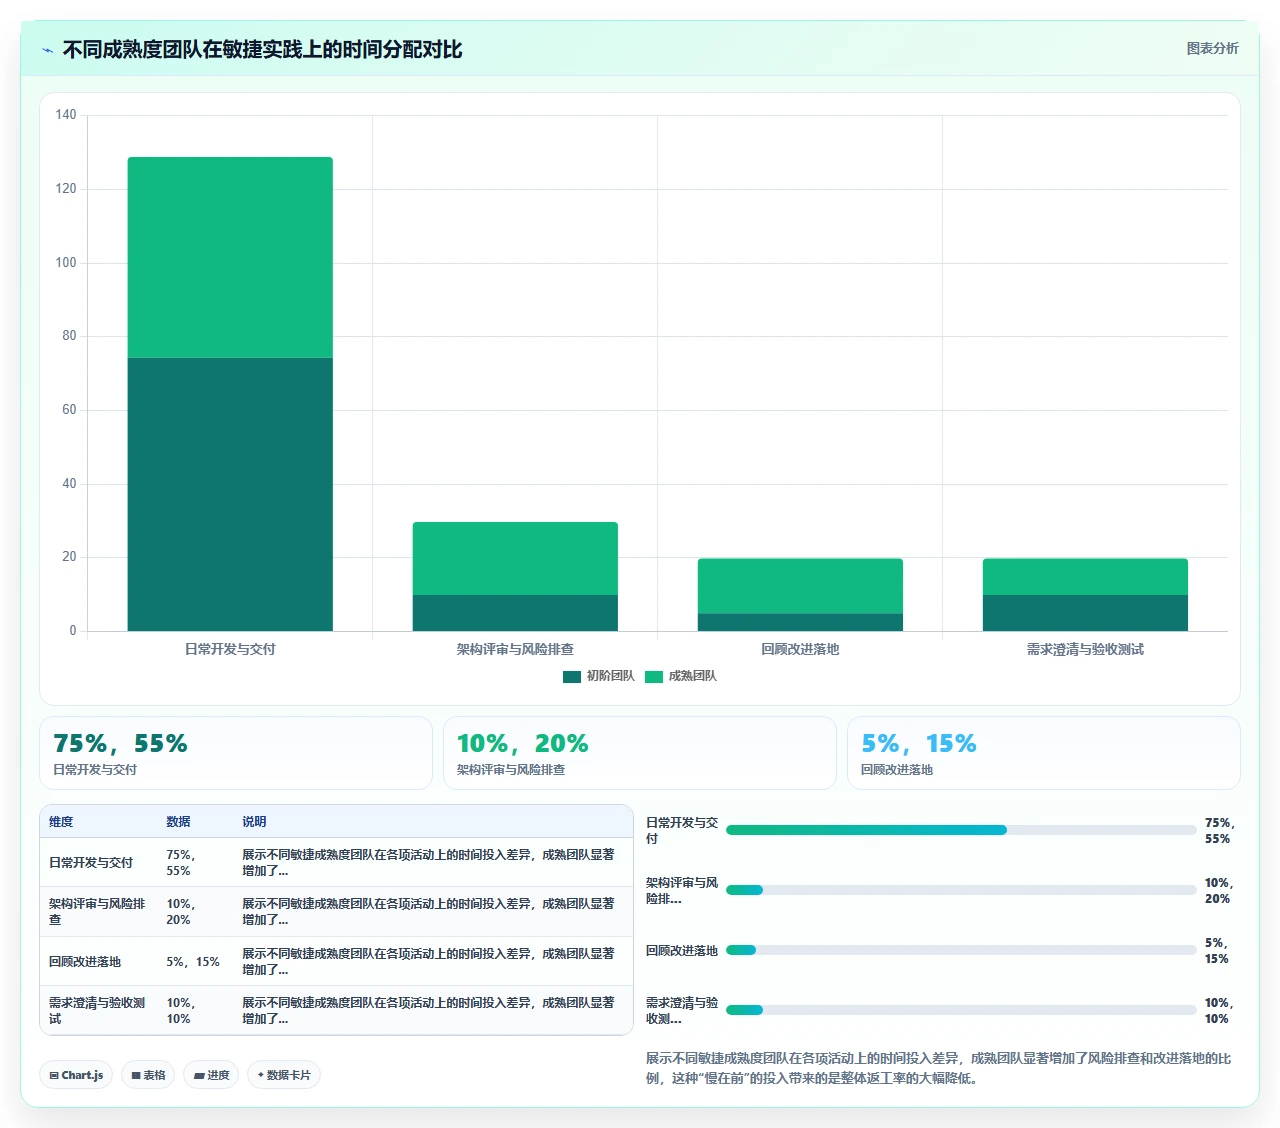Click the 日常开发与交付 progress bar
Image resolution: width=1280 pixels, height=1128 pixels.
[961, 830]
